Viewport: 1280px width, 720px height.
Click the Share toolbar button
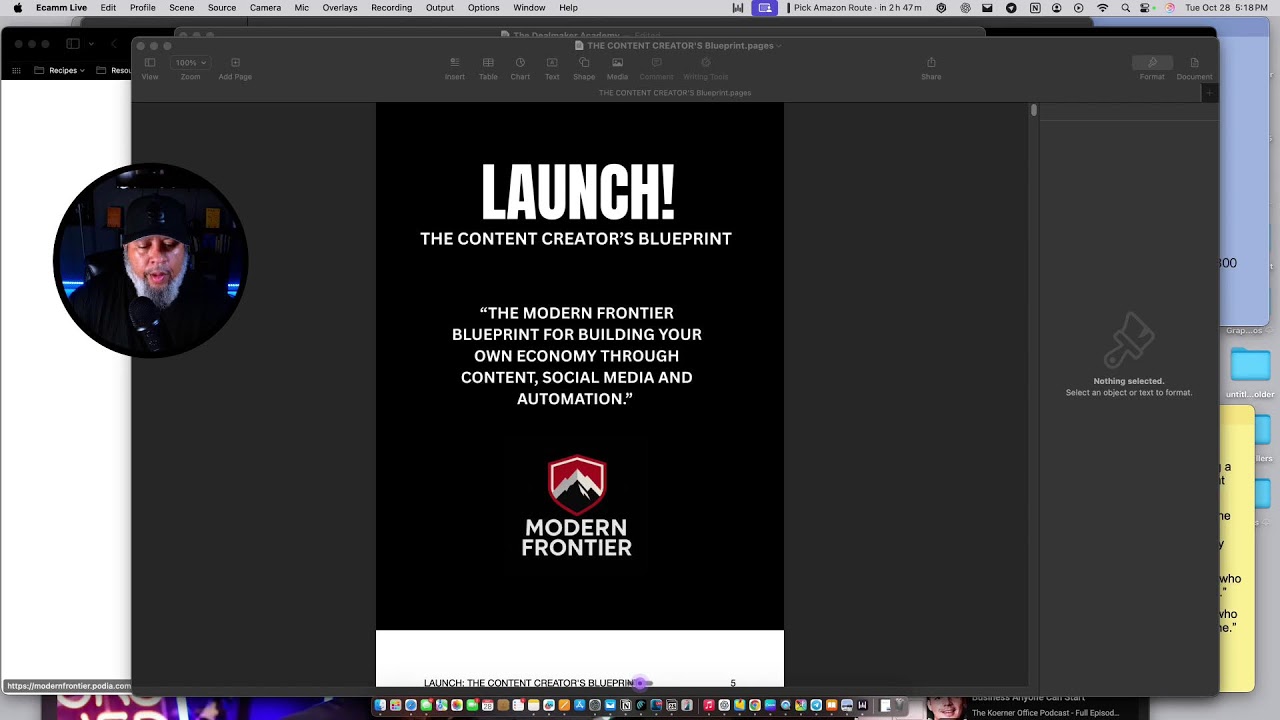point(931,68)
